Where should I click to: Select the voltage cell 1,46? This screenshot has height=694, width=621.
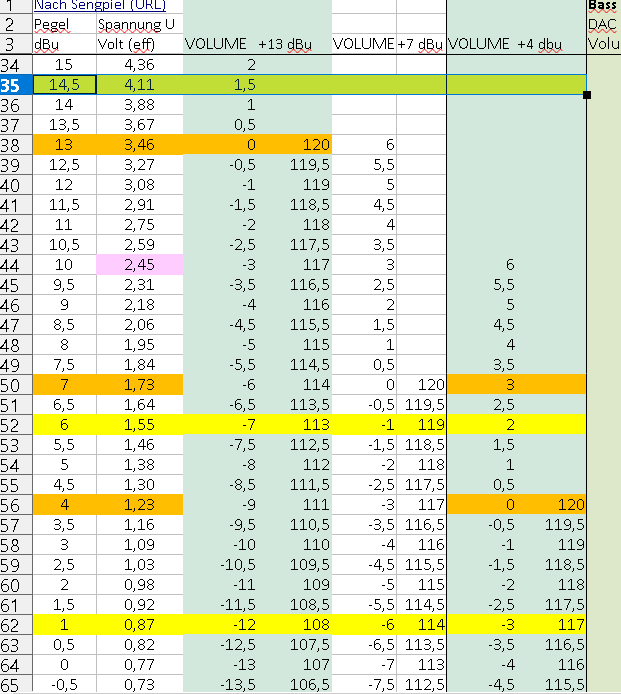(x=139, y=444)
